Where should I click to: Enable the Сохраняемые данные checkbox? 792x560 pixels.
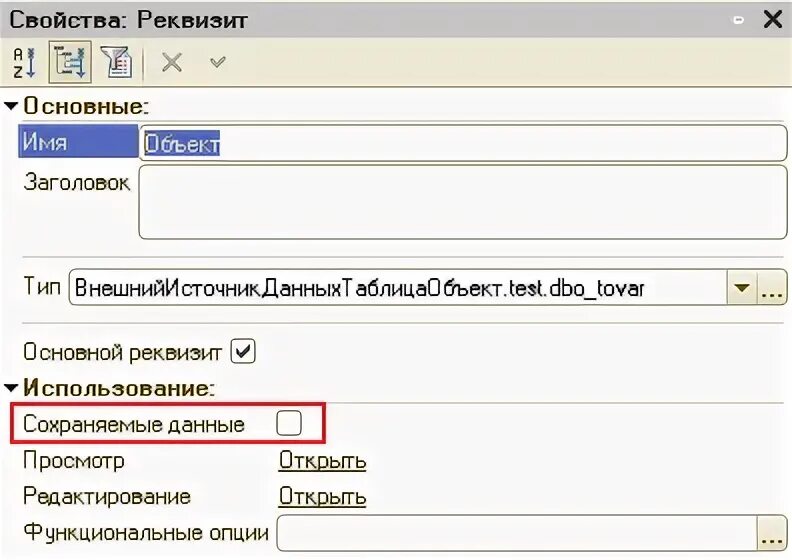coord(289,423)
